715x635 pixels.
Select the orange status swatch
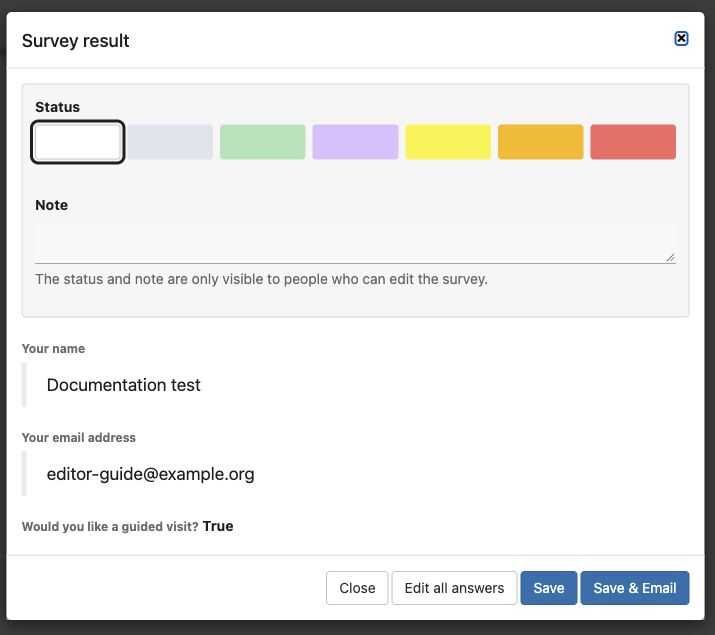pos(540,142)
